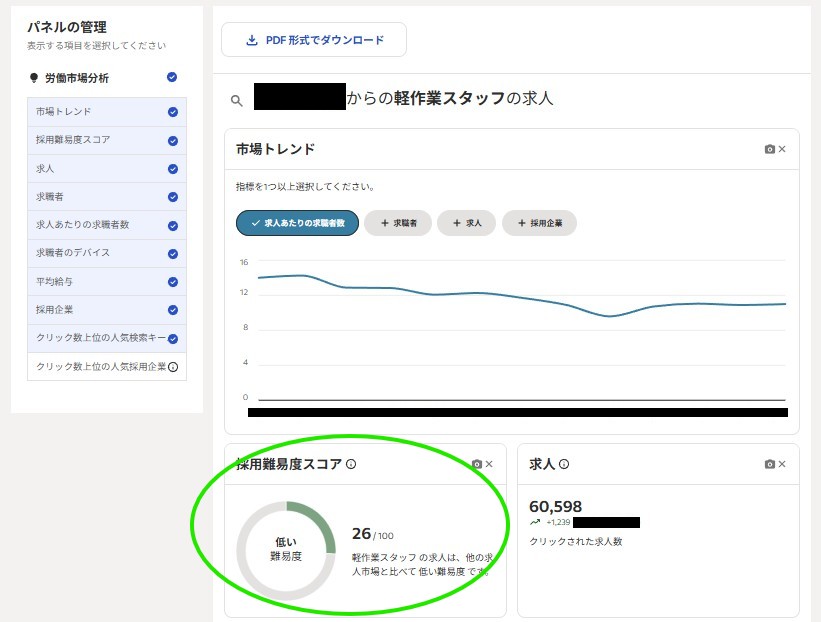Click the PDF download icon
The height and width of the screenshot is (622, 821).
[252, 40]
